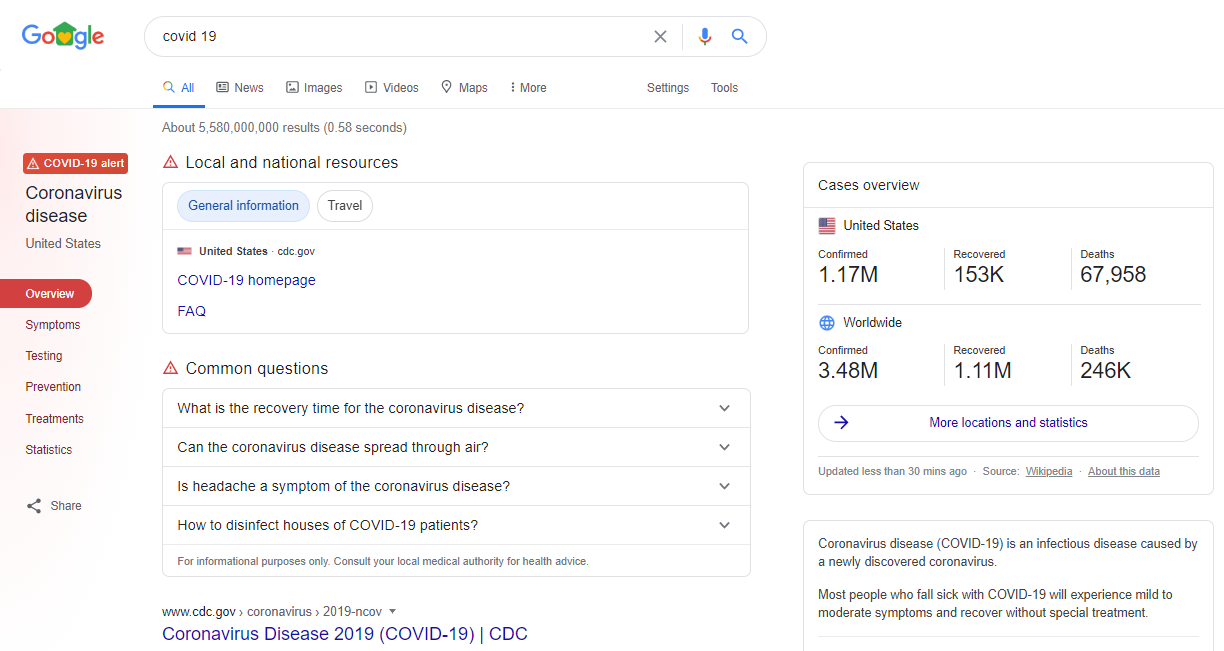Click the arrow icon in More locations button
Screen dimensions: 1224x651
(841, 423)
